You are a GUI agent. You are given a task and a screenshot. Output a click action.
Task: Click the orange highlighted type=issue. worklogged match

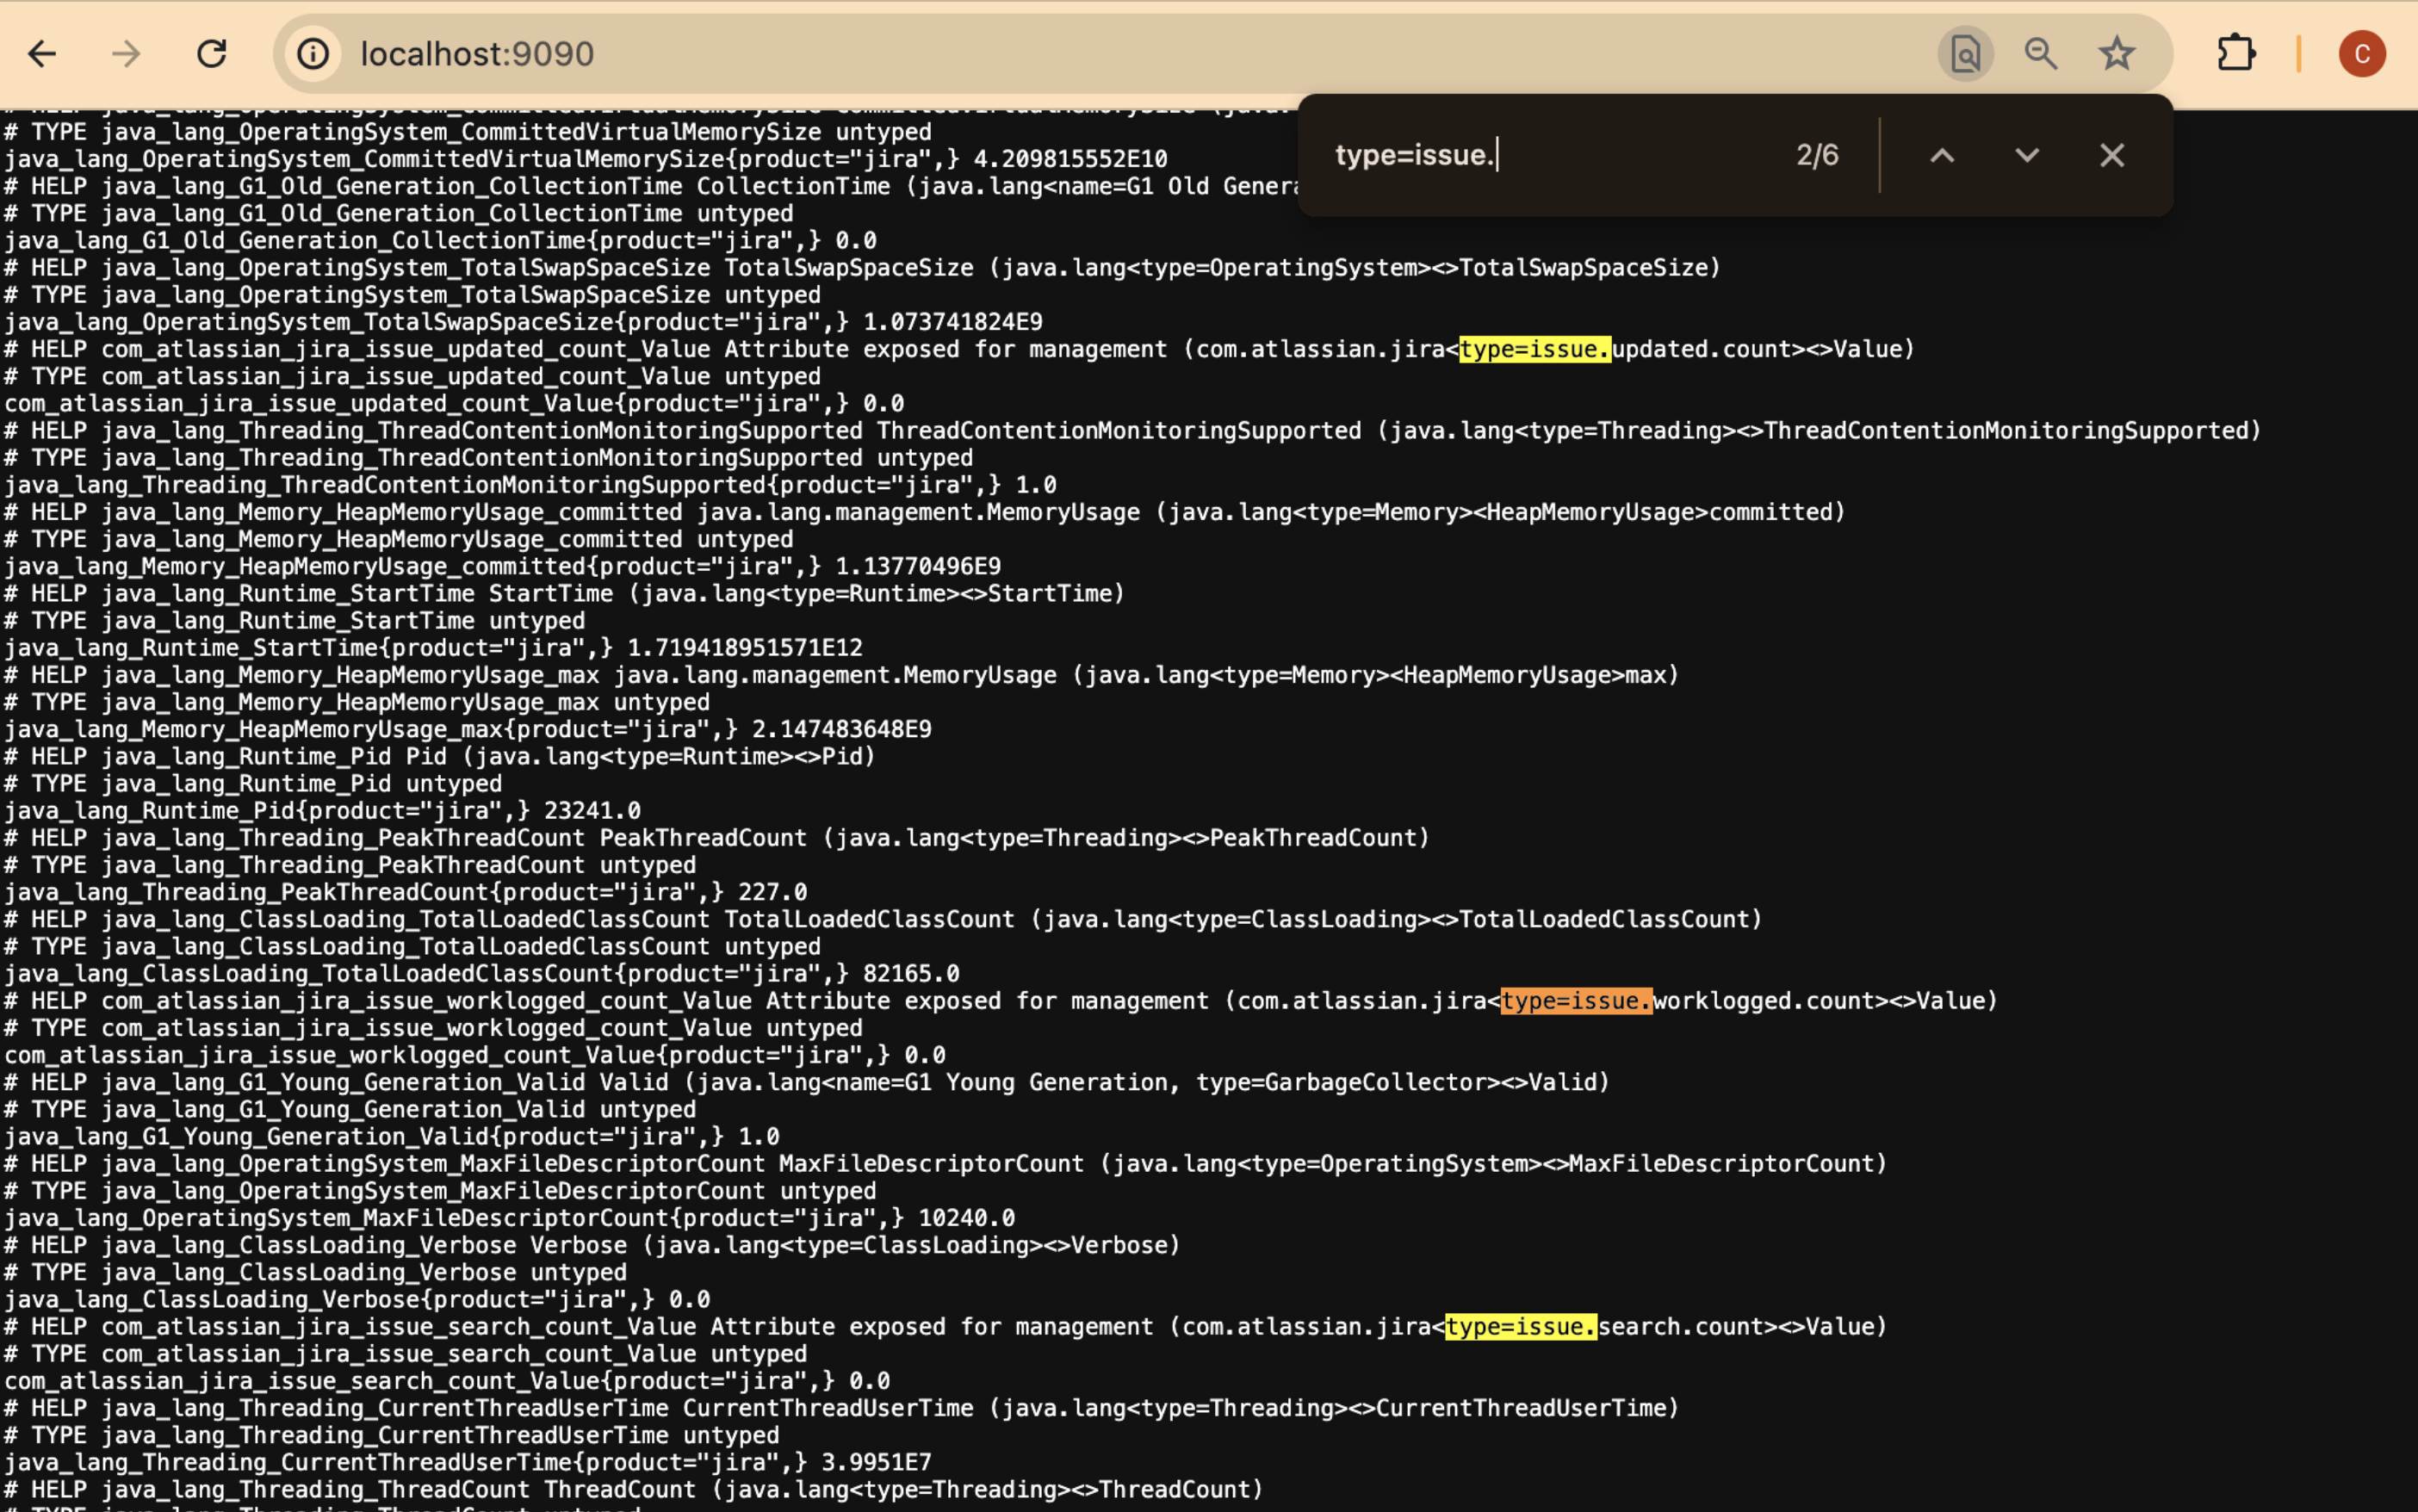pyautogui.click(x=1576, y=1001)
